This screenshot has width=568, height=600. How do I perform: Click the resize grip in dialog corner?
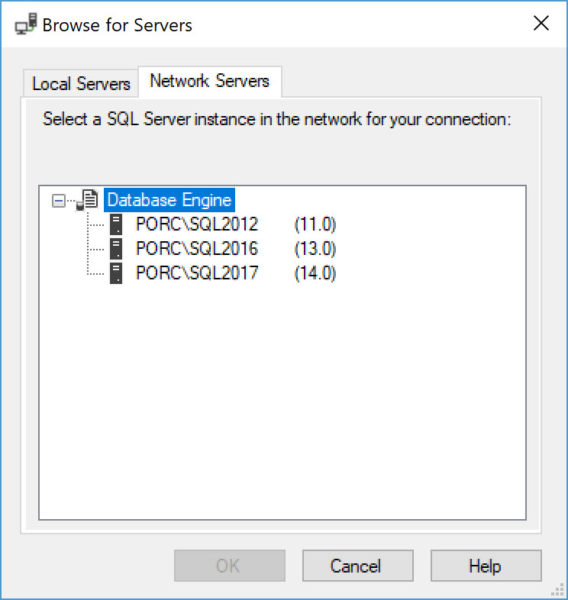[x=559, y=591]
